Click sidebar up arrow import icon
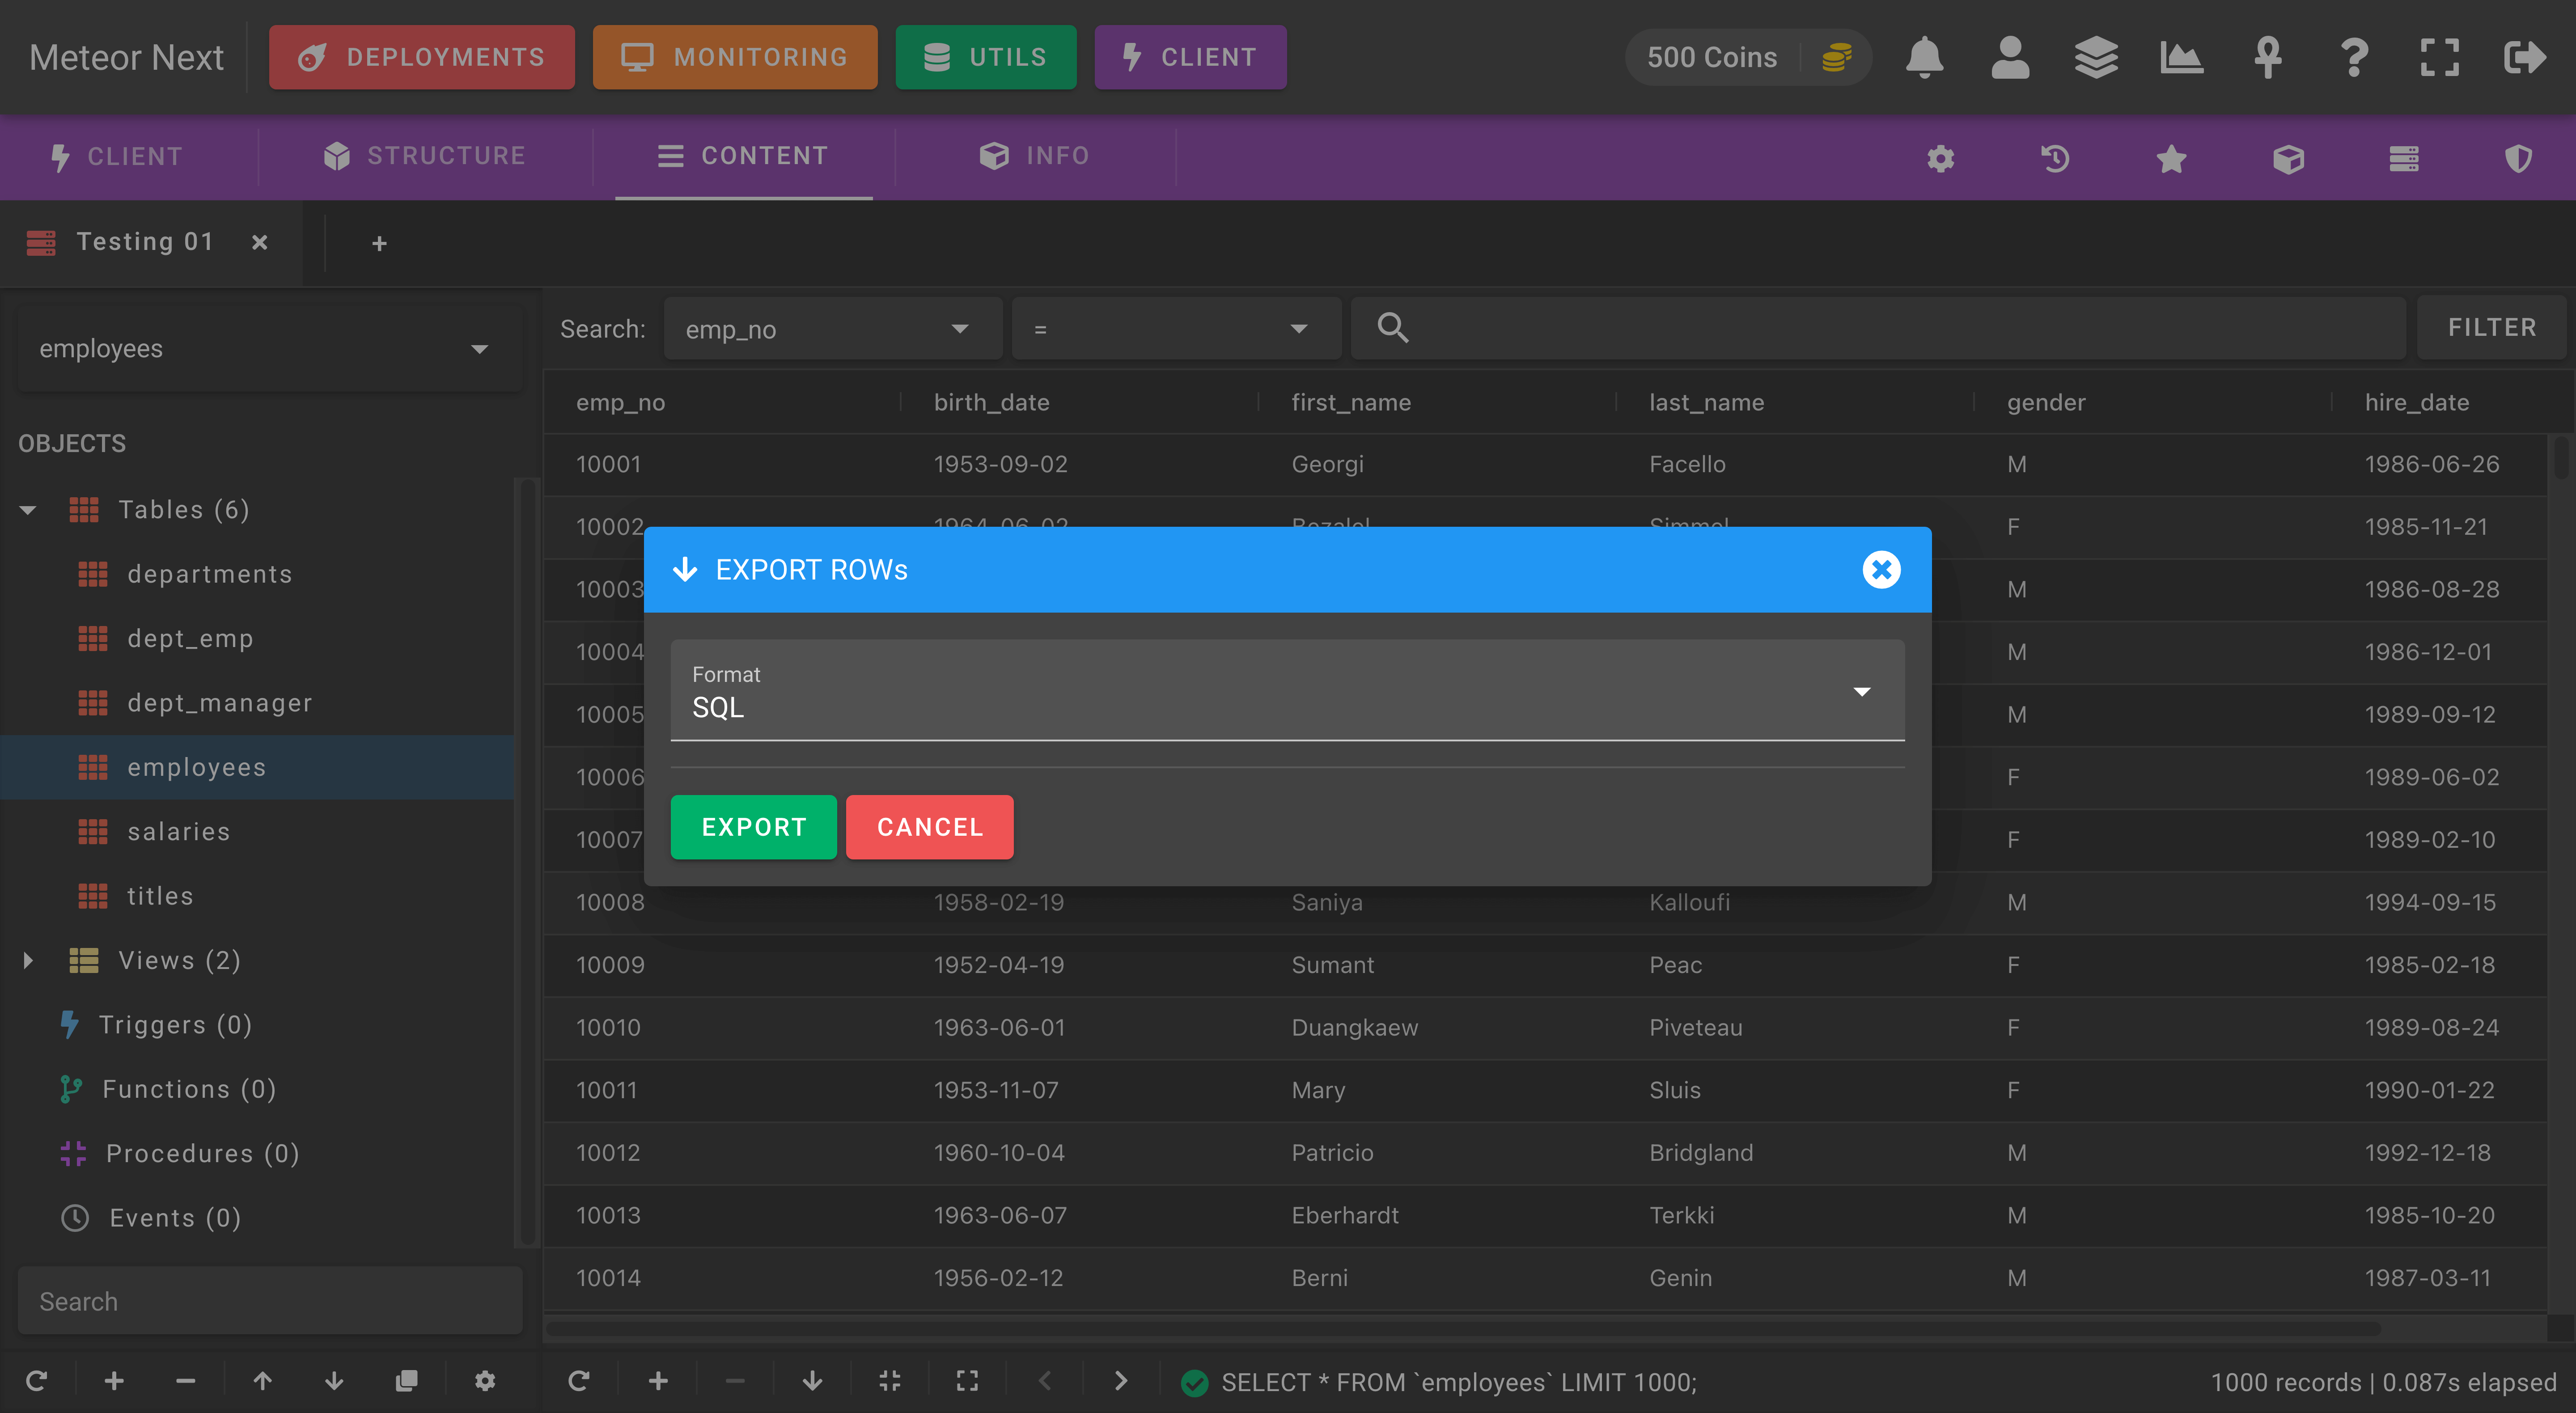2576x1413 pixels. click(x=262, y=1381)
